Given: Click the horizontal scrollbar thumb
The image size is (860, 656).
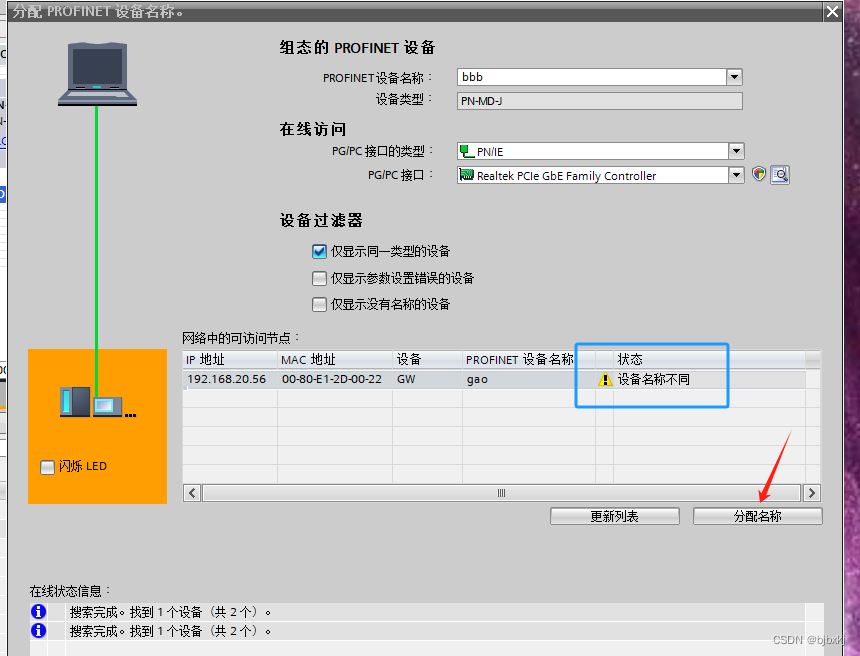Looking at the screenshot, I should click(501, 493).
